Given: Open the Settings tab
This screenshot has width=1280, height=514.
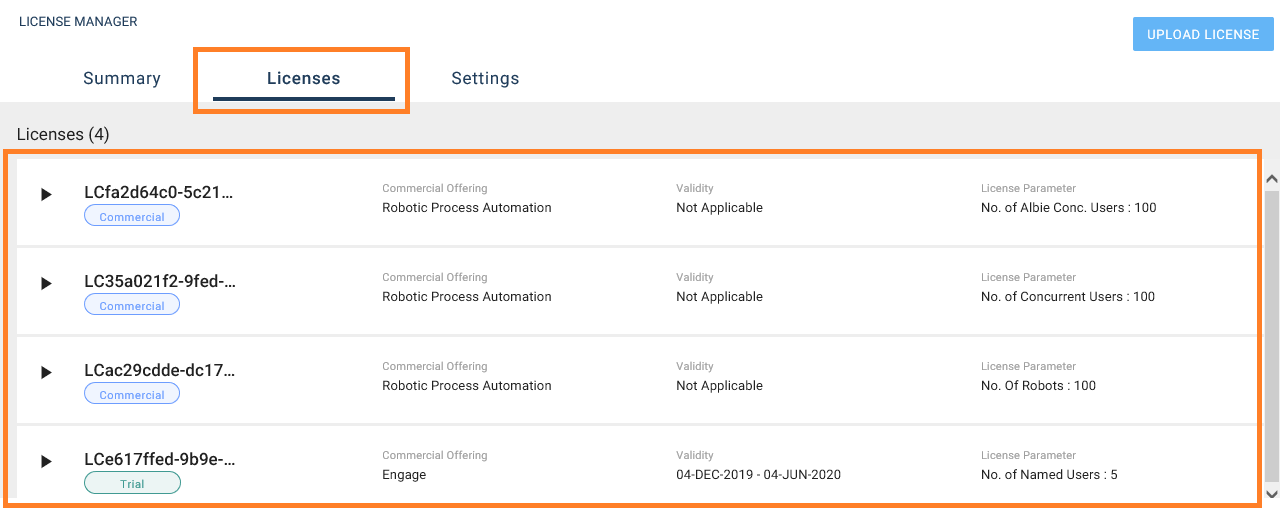Looking at the screenshot, I should point(485,78).
